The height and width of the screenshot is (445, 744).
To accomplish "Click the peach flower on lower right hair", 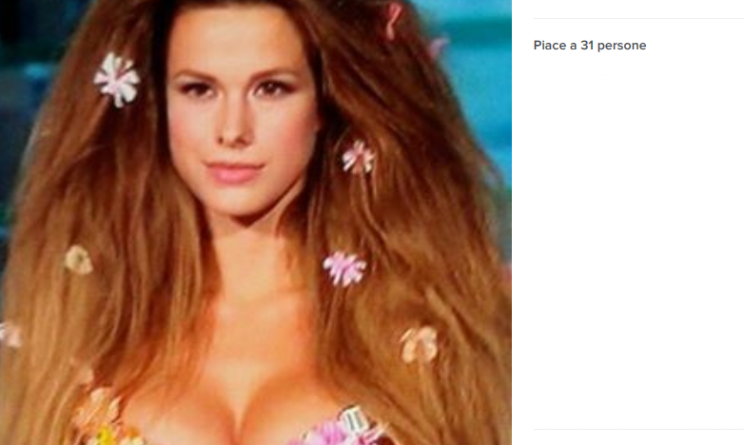I will pyautogui.click(x=419, y=343).
